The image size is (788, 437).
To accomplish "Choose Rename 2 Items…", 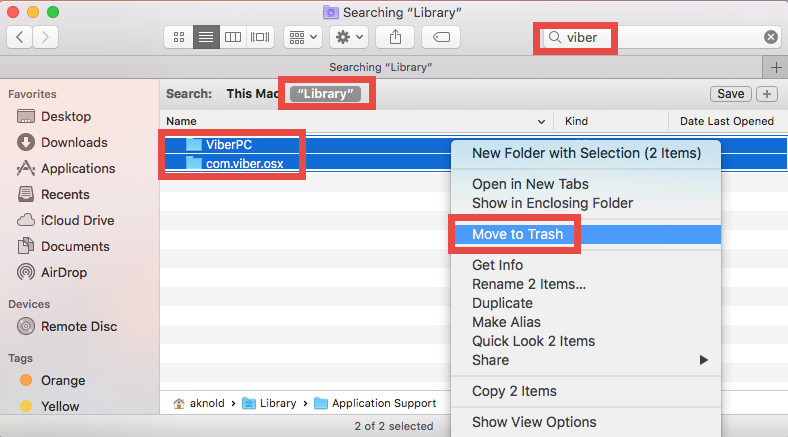I will (586, 284).
